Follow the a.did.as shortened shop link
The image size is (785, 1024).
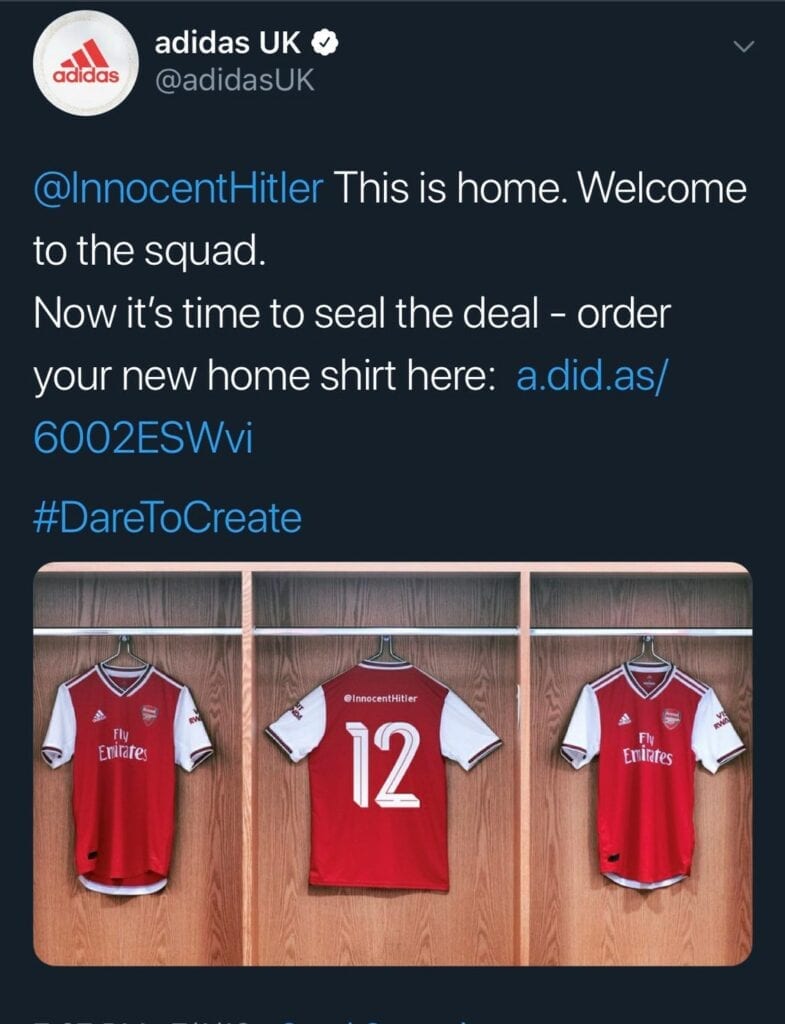(592, 376)
